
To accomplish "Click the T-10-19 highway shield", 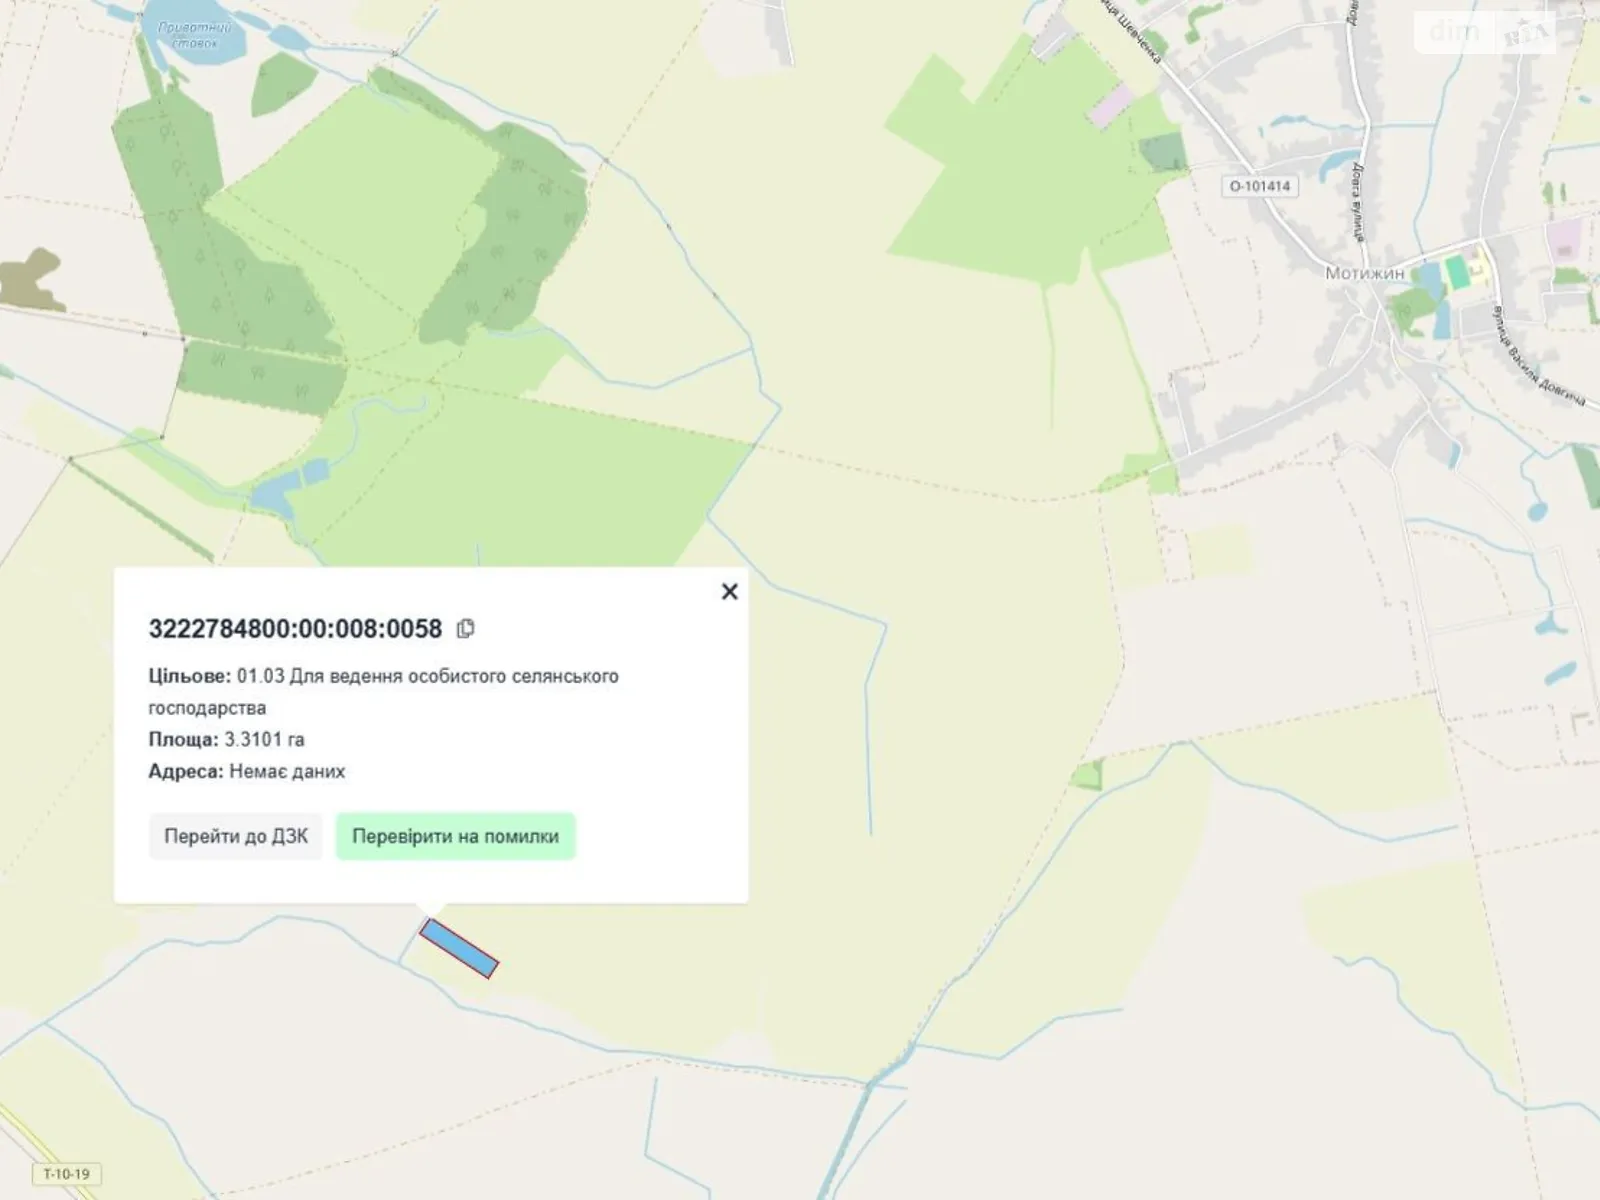I will tap(67, 1174).
